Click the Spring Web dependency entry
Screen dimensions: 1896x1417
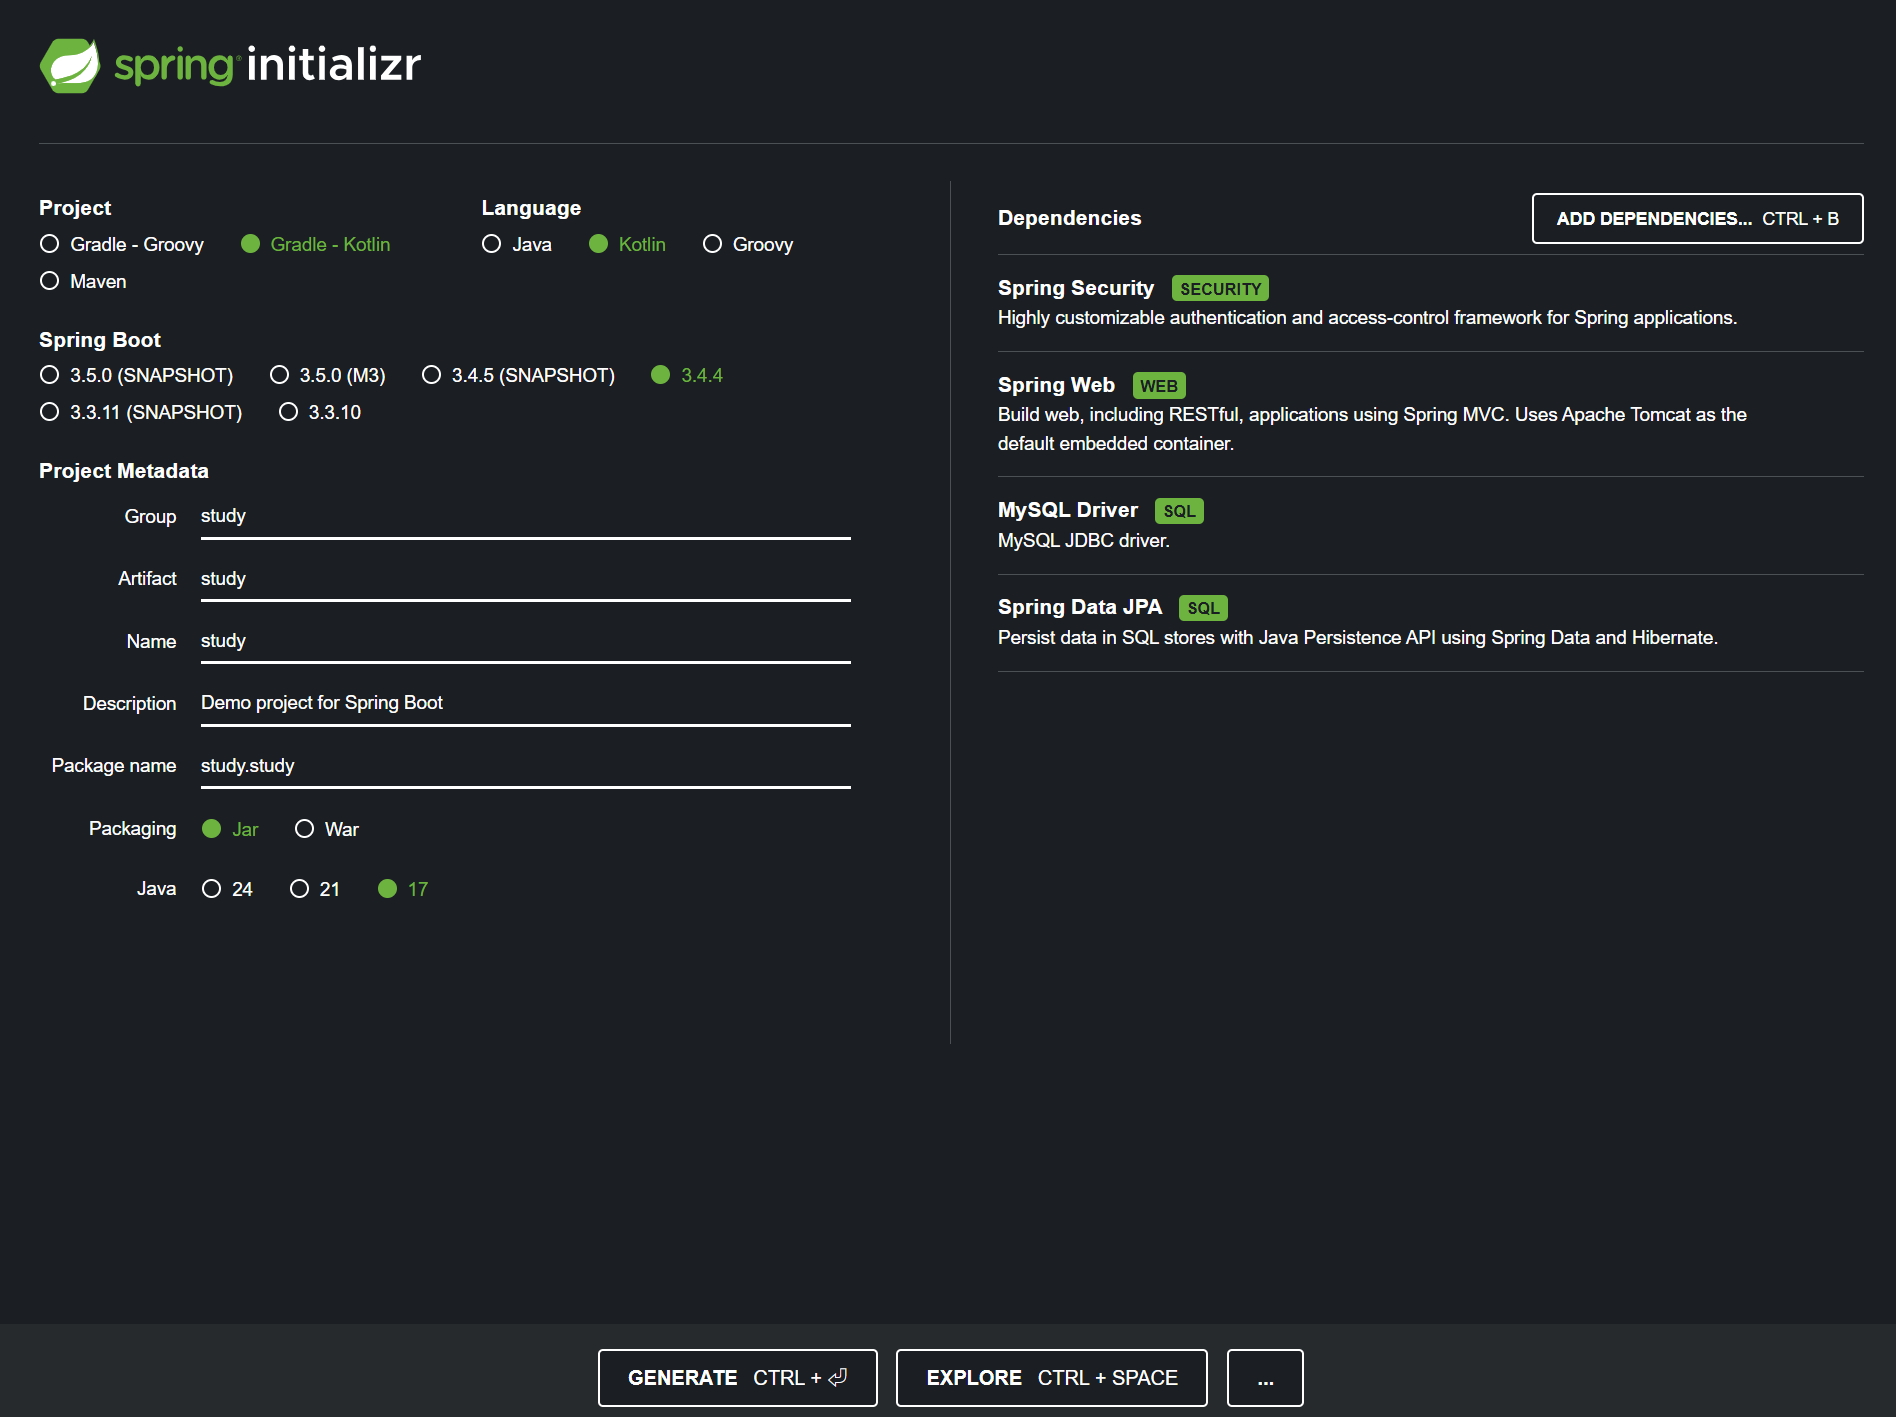point(1430,413)
